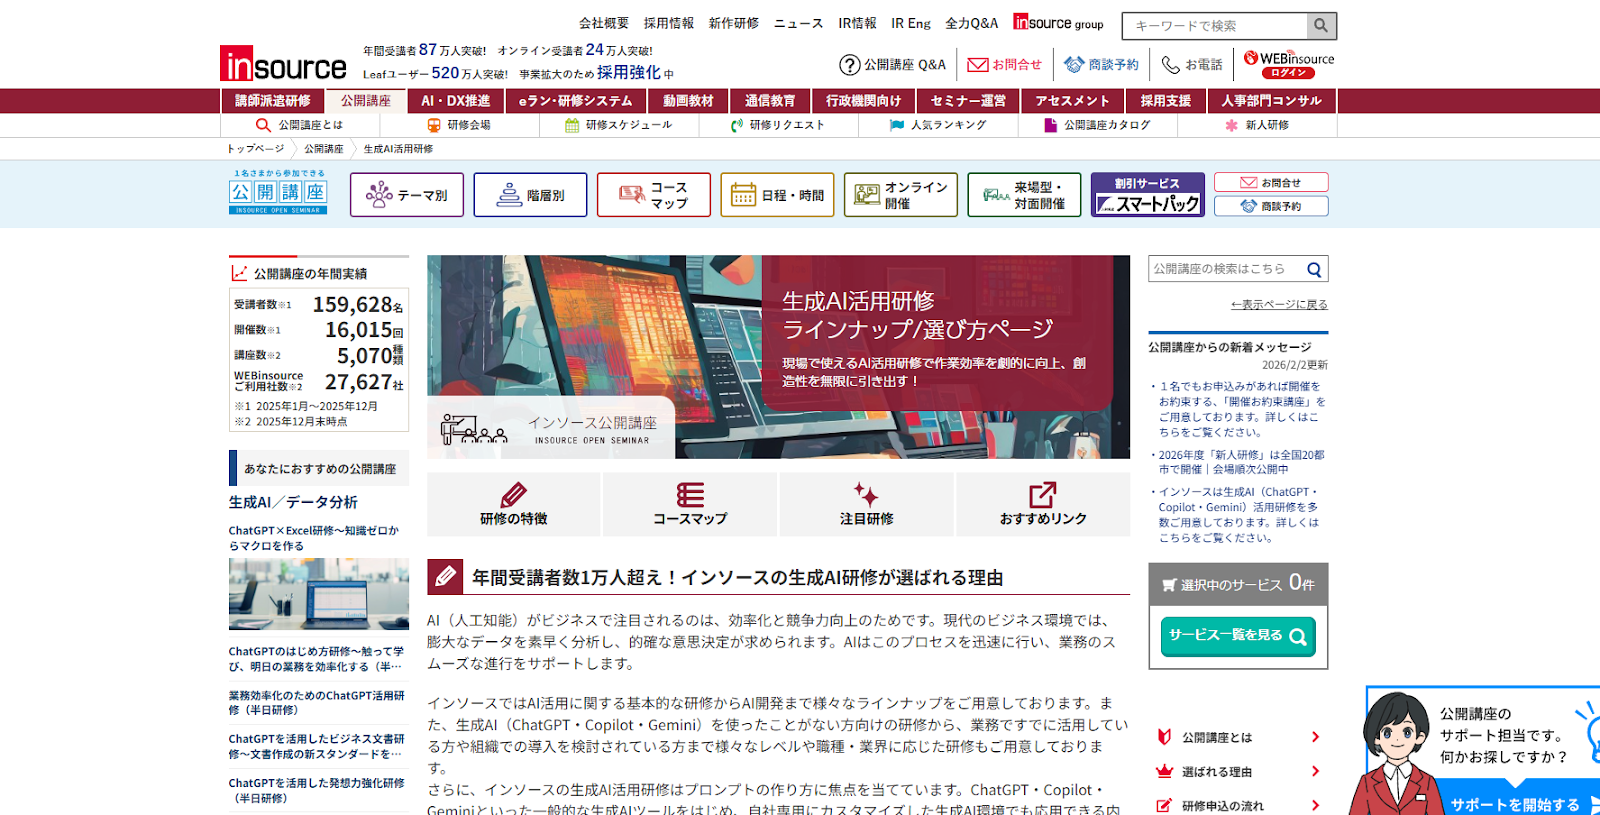Viewport: 1600px width, 815px height.
Task: Click small 商談予約 button in blue bar
Action: [1271, 206]
